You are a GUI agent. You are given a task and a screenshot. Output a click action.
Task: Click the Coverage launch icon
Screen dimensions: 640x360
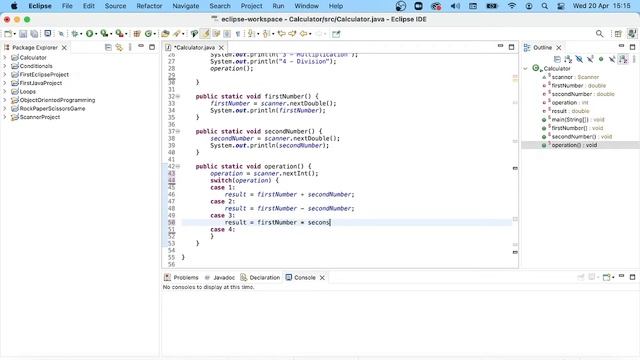click(x=104, y=34)
